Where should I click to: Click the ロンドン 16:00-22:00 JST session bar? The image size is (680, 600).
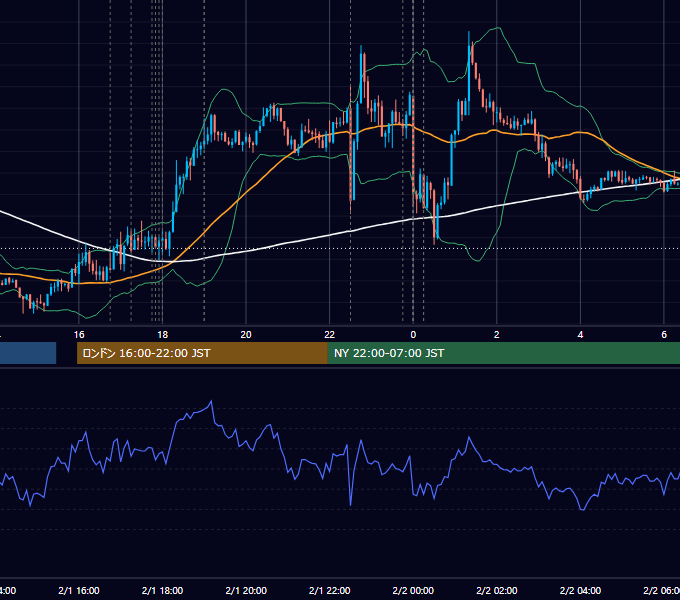202,353
